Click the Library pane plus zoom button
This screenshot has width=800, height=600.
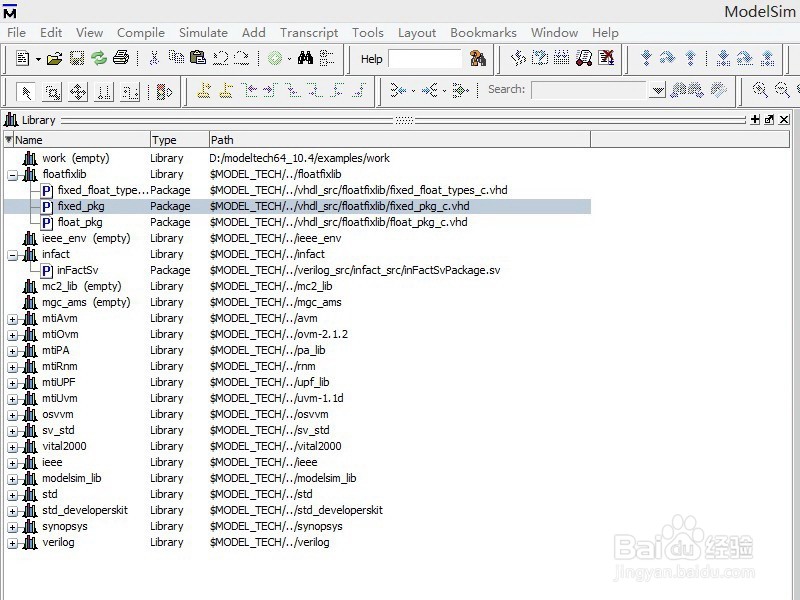755,119
